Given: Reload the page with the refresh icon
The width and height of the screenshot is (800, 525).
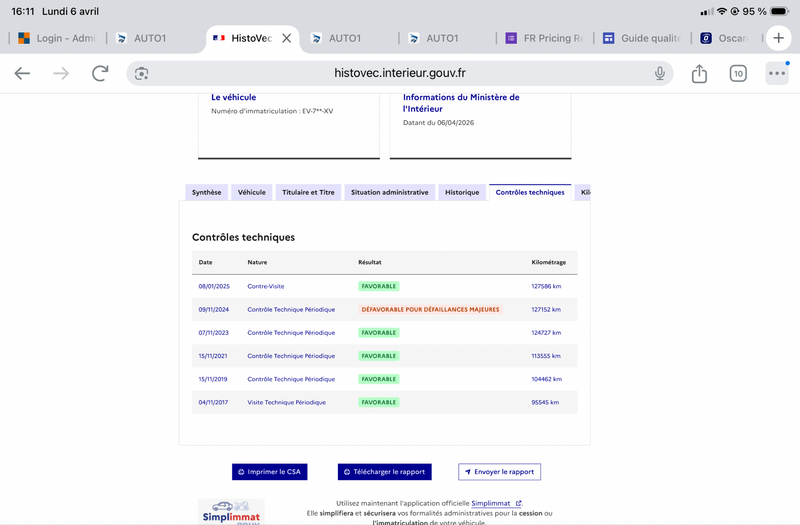Looking at the screenshot, I should [x=100, y=73].
